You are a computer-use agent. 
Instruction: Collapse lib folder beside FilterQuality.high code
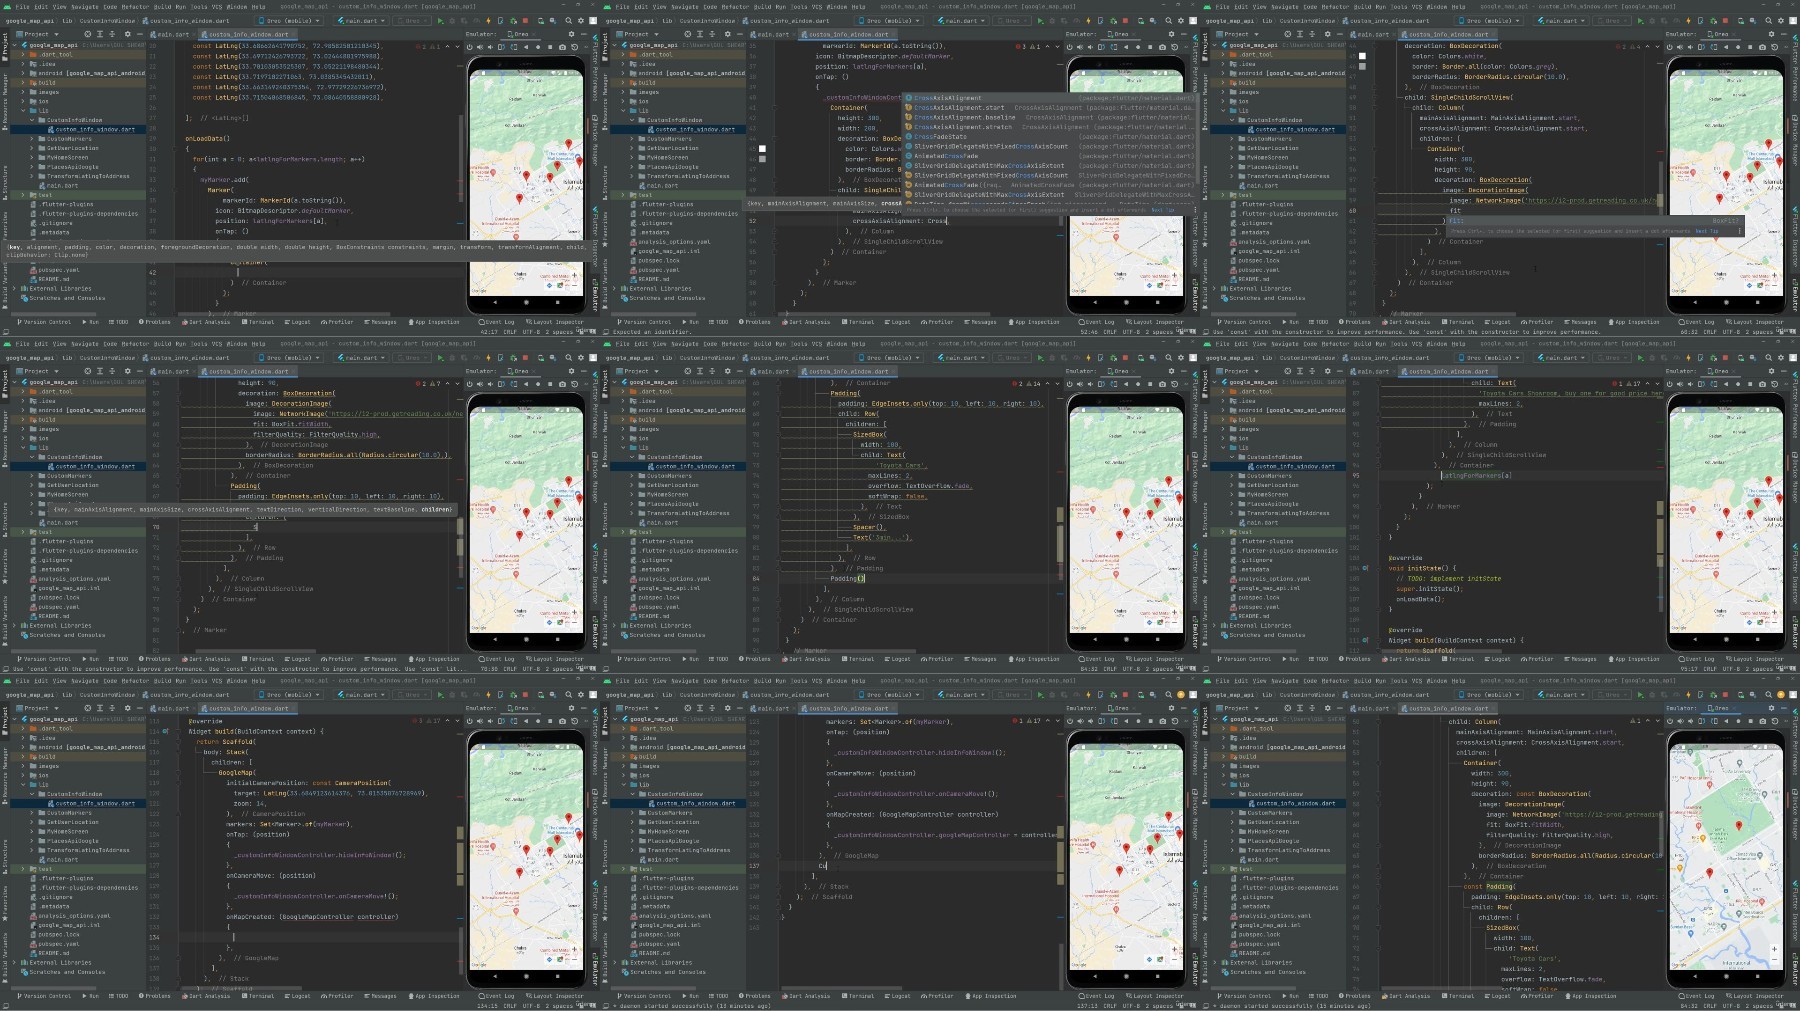(x=23, y=447)
